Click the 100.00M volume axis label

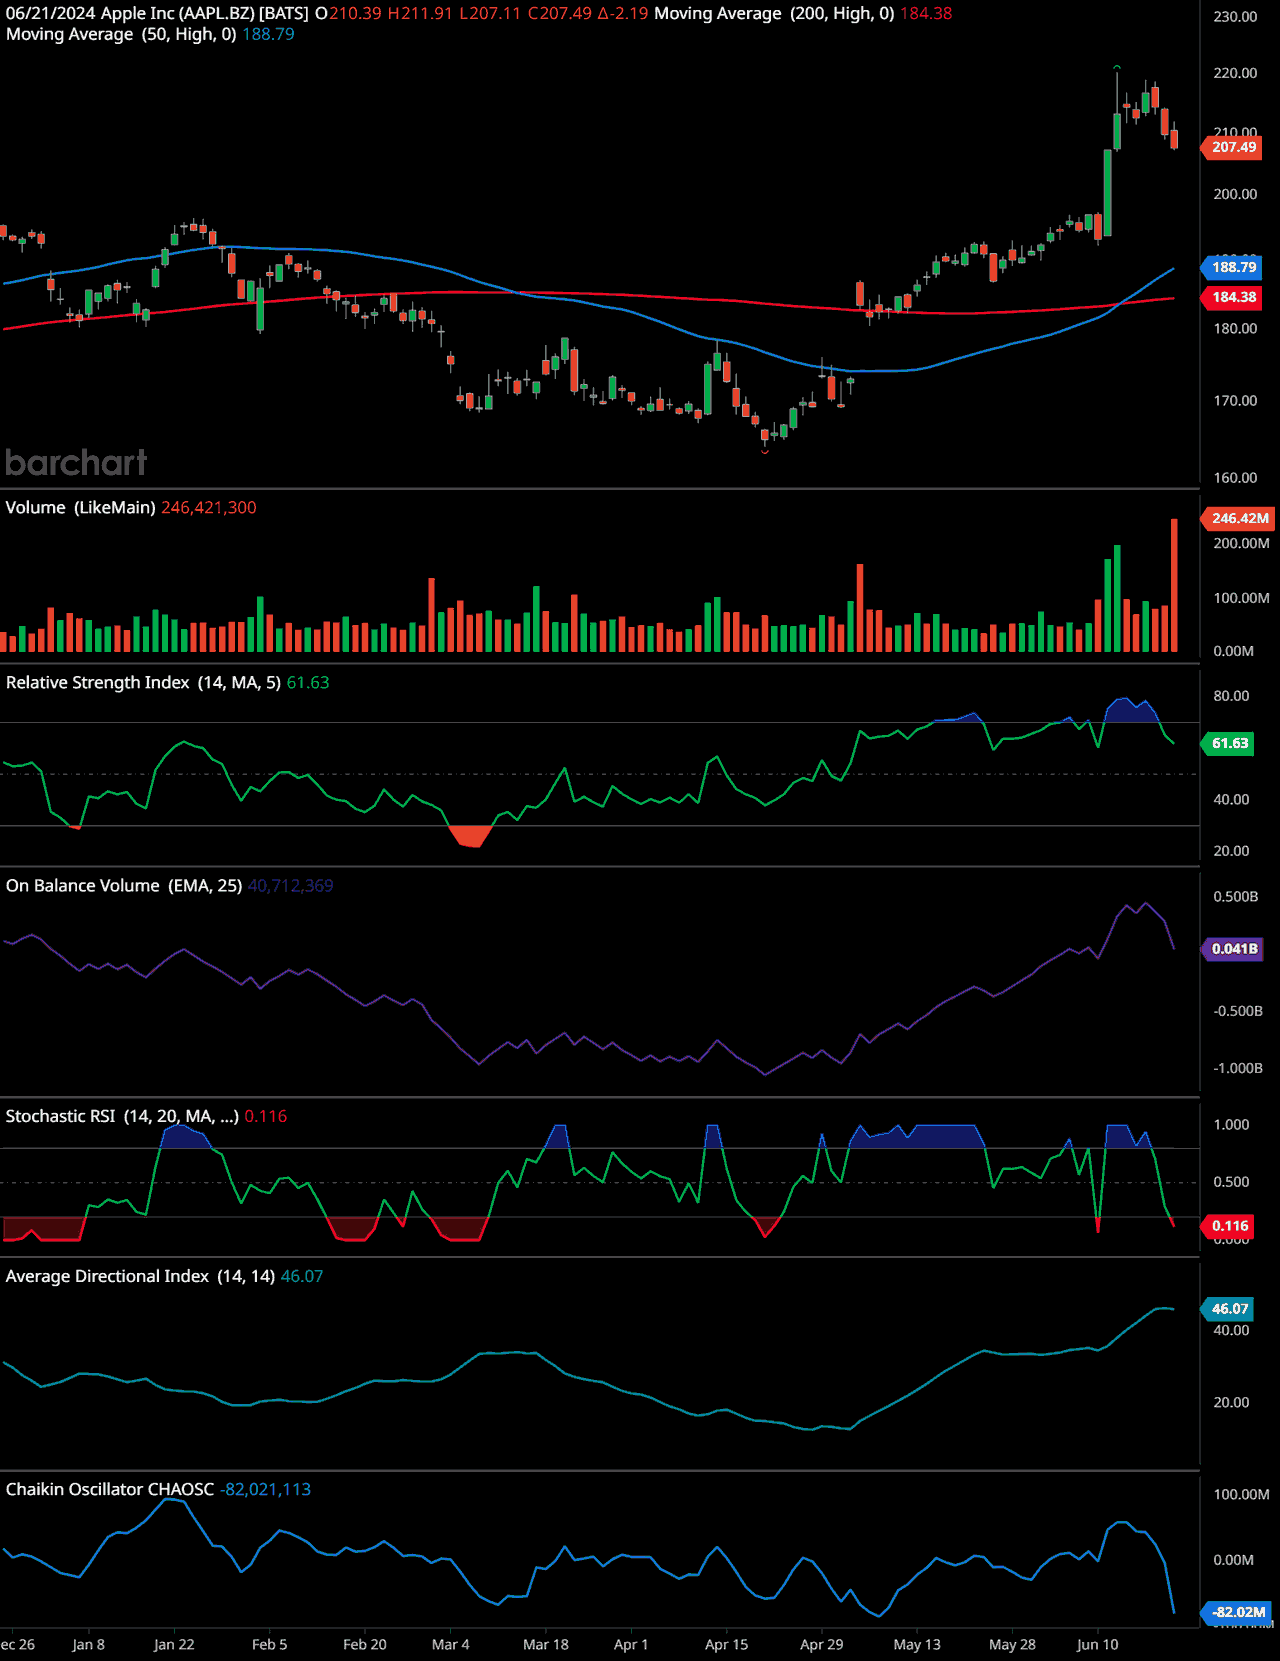[1241, 598]
